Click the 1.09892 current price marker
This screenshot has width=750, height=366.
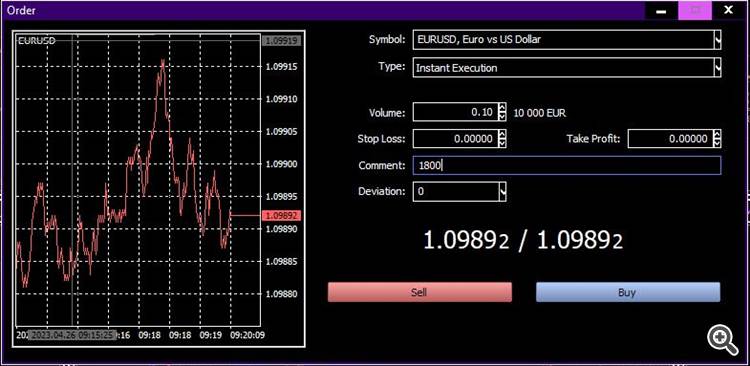[x=281, y=216]
